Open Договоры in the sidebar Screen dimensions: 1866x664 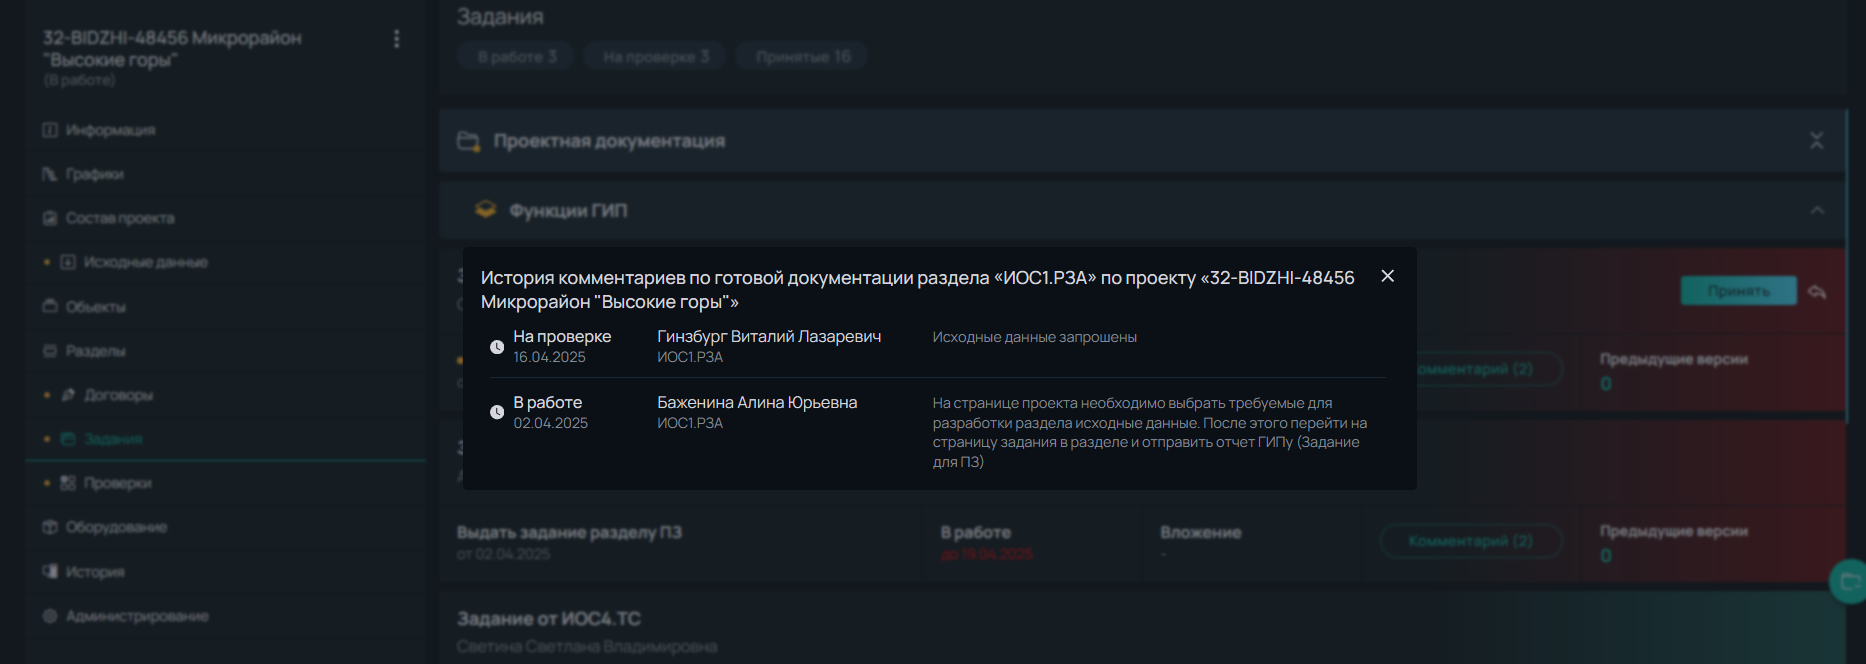coord(118,395)
